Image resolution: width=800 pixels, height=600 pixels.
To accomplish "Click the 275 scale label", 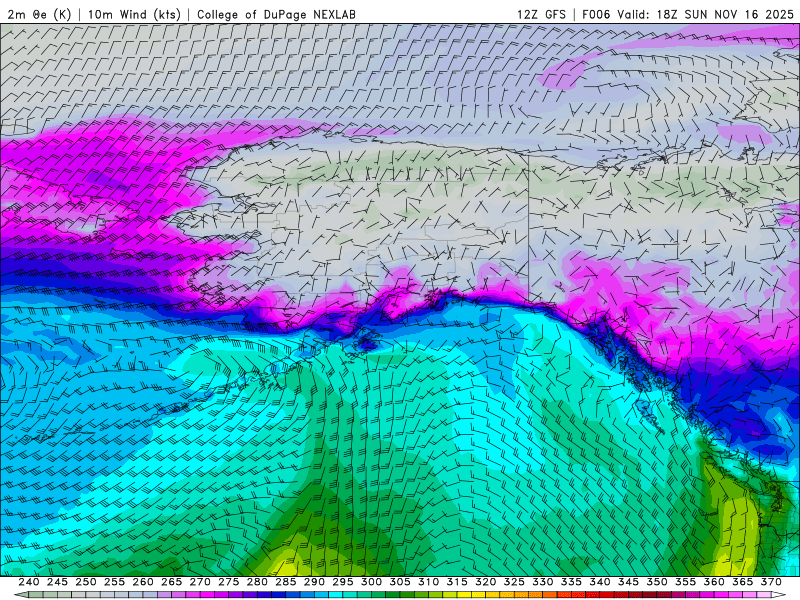I will point(229,582).
